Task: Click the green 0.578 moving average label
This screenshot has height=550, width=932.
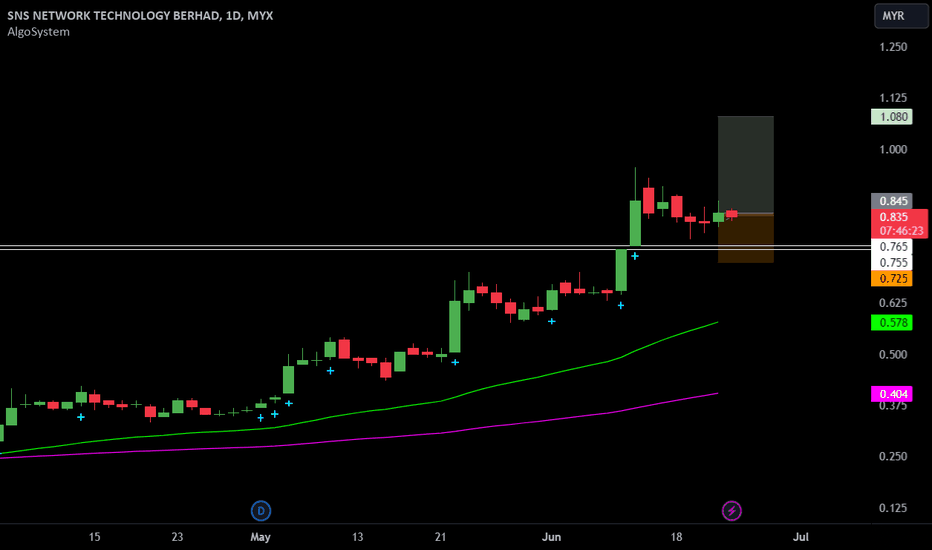Action: point(892,323)
